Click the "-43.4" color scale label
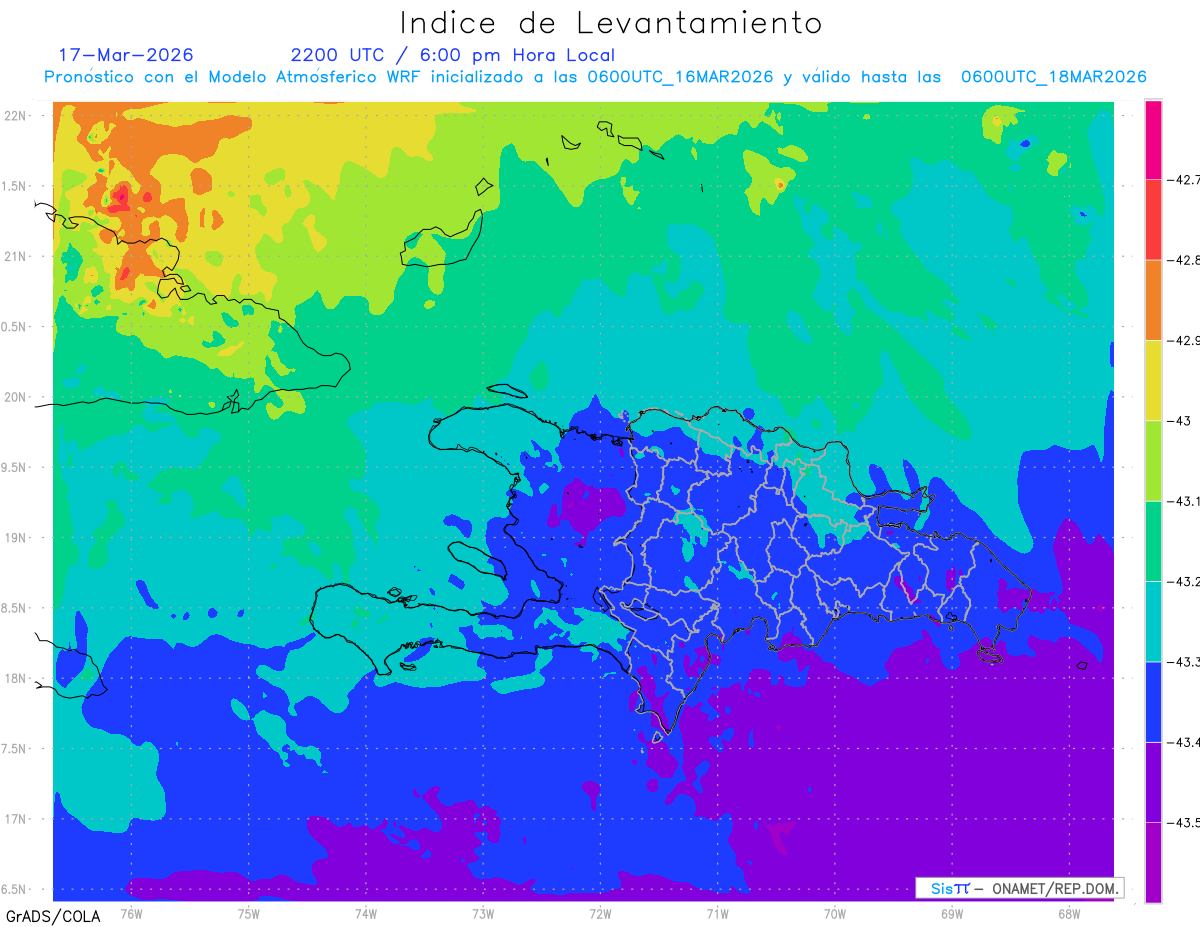 pyautogui.click(x=1183, y=742)
